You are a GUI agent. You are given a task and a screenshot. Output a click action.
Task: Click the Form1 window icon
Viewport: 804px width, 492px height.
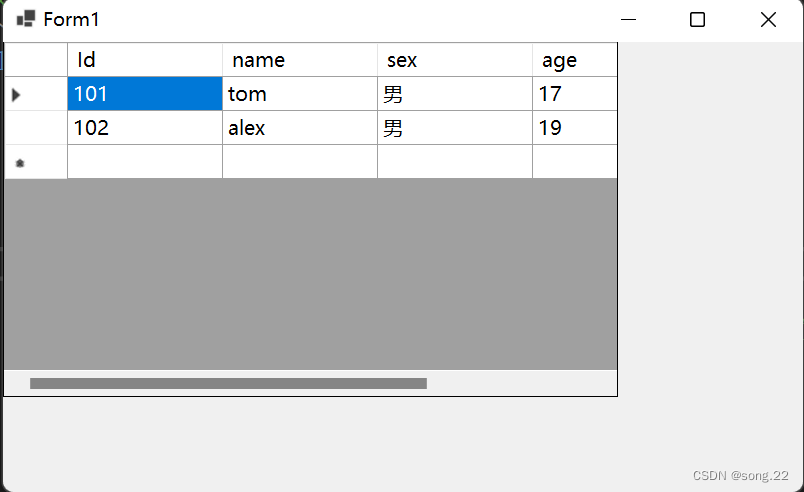(26, 19)
